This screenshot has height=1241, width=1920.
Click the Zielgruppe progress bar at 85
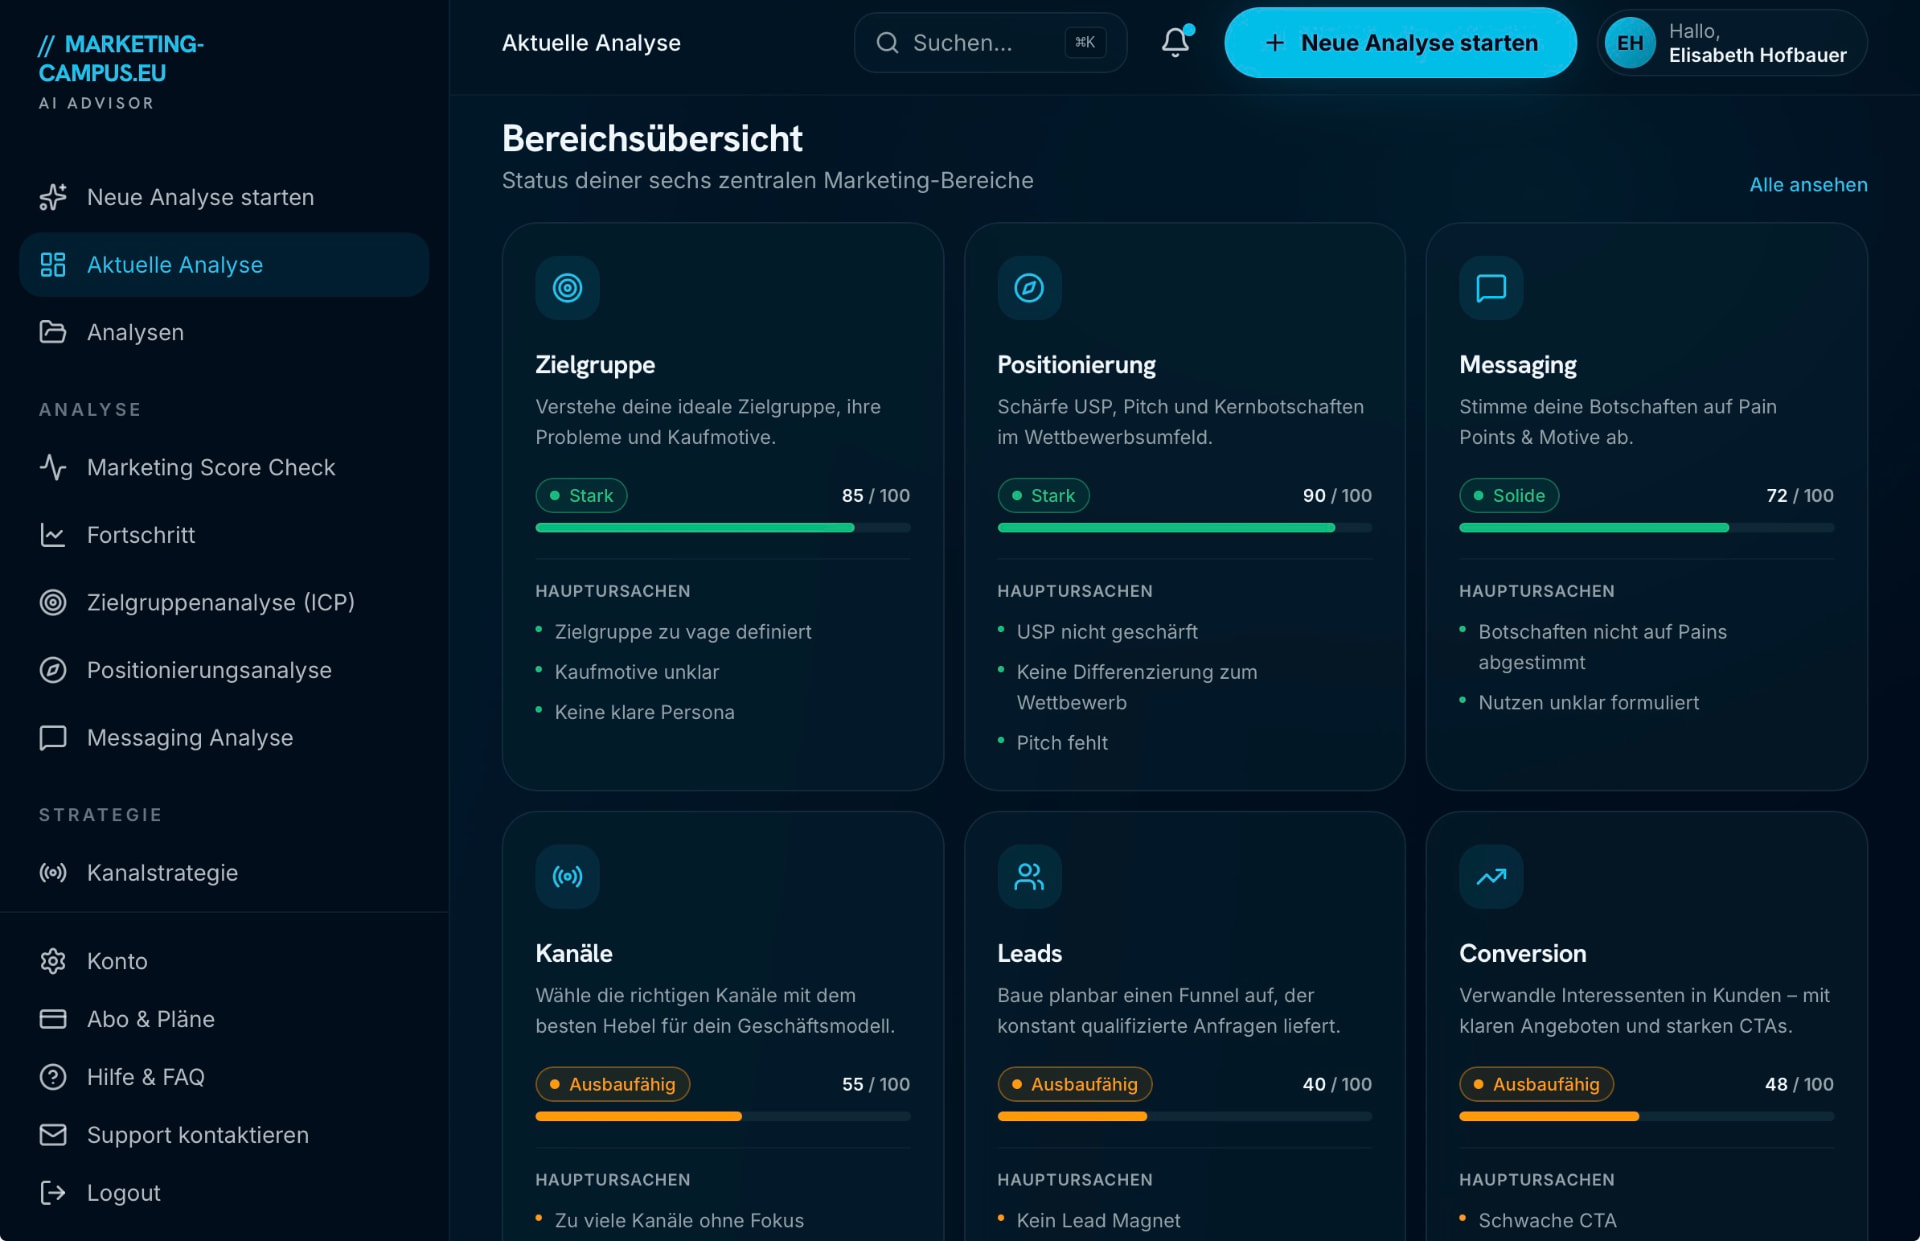click(722, 527)
